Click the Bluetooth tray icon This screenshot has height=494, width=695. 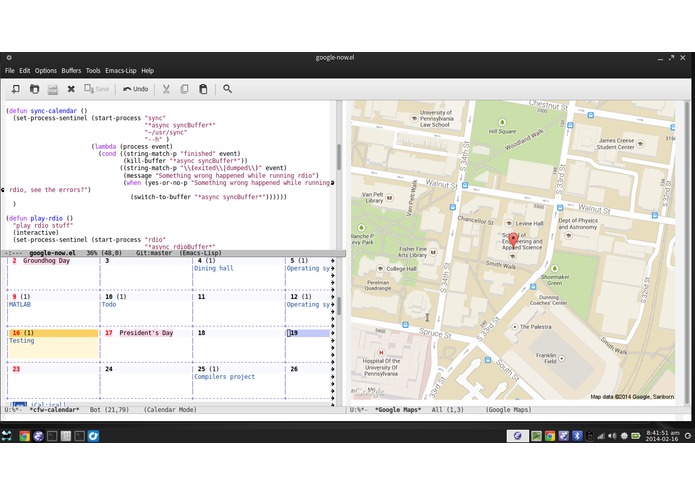577,436
